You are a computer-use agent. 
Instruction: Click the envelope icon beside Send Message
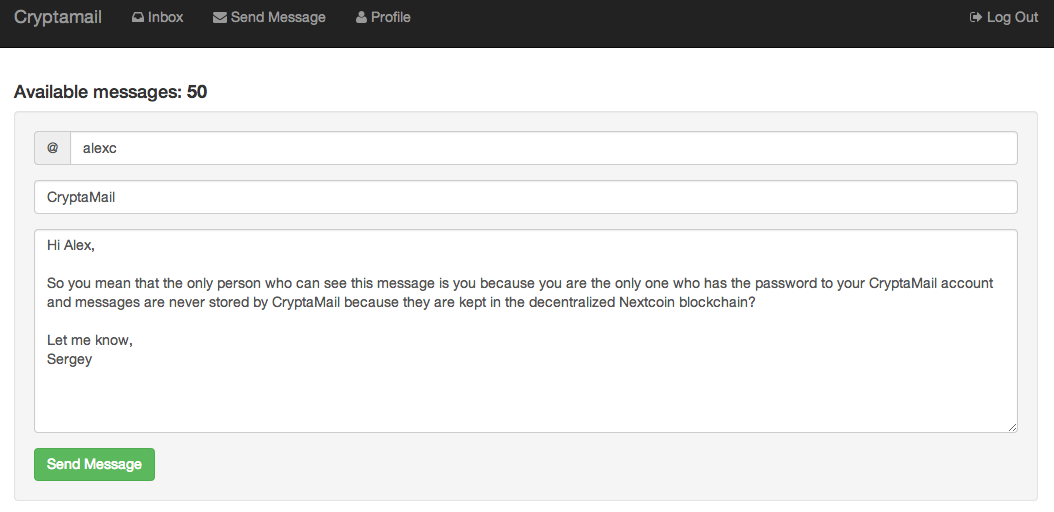tap(220, 17)
